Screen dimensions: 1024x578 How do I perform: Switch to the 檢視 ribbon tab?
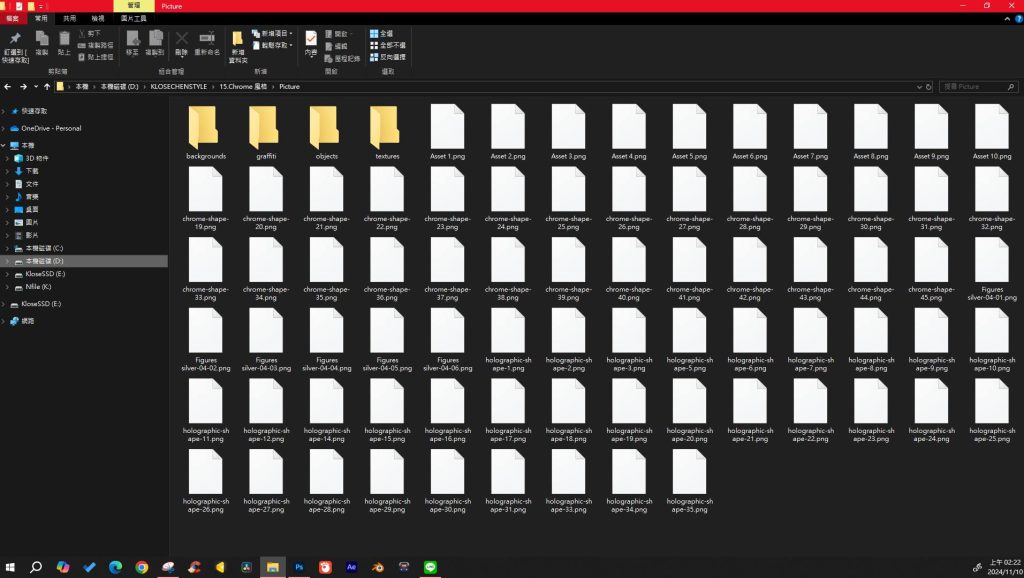tap(97, 18)
